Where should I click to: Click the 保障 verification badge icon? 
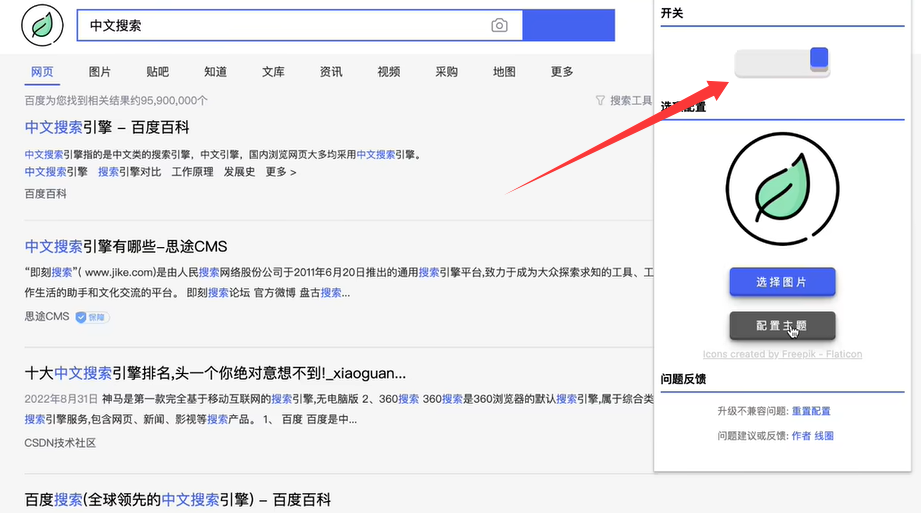pyautogui.click(x=92, y=317)
